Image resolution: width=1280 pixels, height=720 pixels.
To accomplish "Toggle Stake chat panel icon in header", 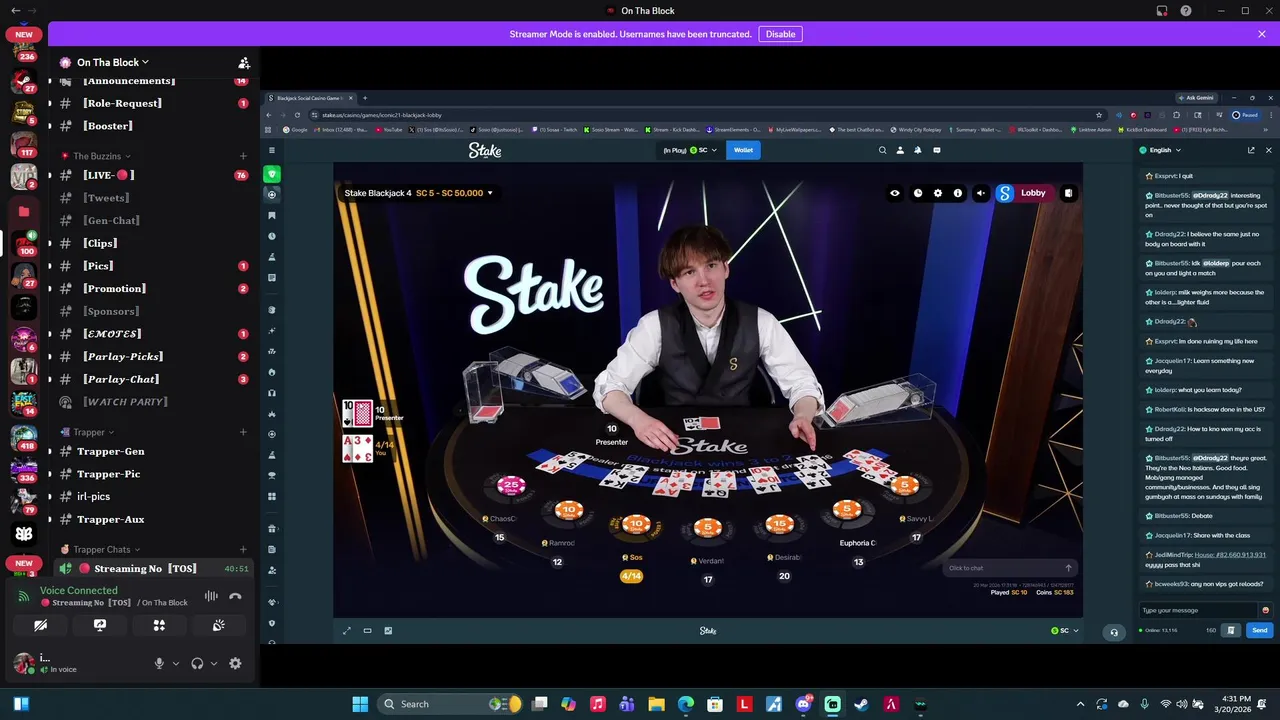I will coord(937,150).
